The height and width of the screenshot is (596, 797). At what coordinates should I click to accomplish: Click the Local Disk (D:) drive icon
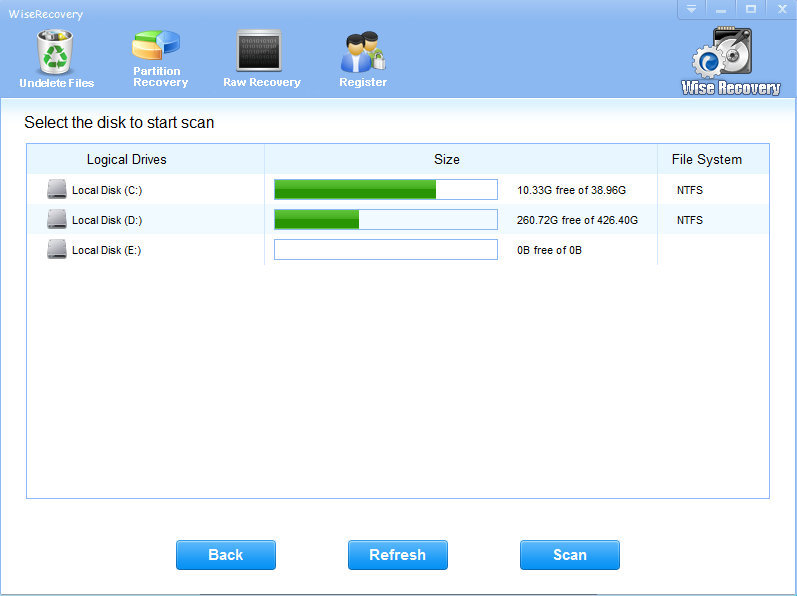click(x=57, y=220)
